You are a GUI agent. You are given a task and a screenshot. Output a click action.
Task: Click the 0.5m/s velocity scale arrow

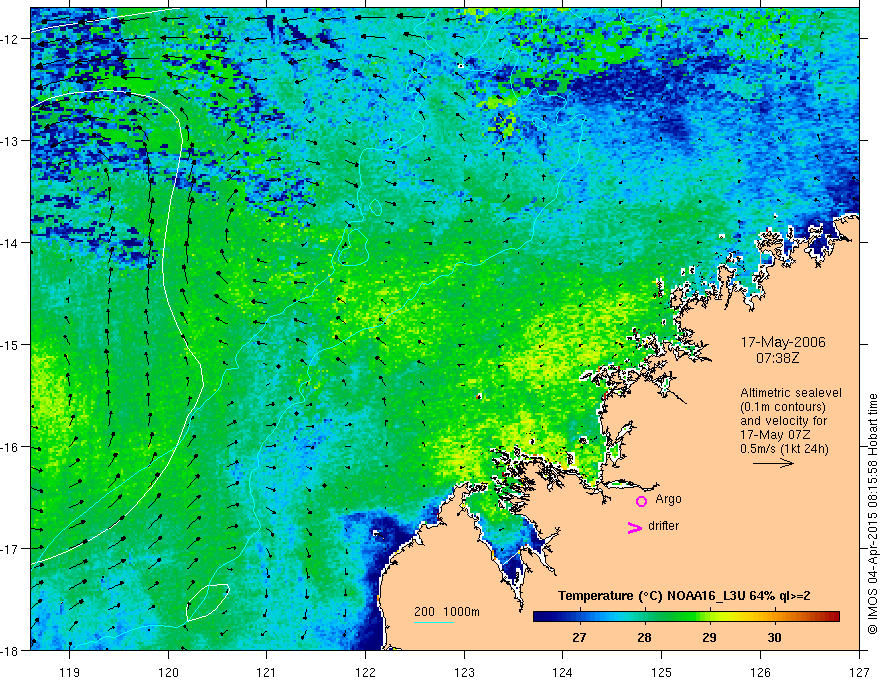(773, 463)
